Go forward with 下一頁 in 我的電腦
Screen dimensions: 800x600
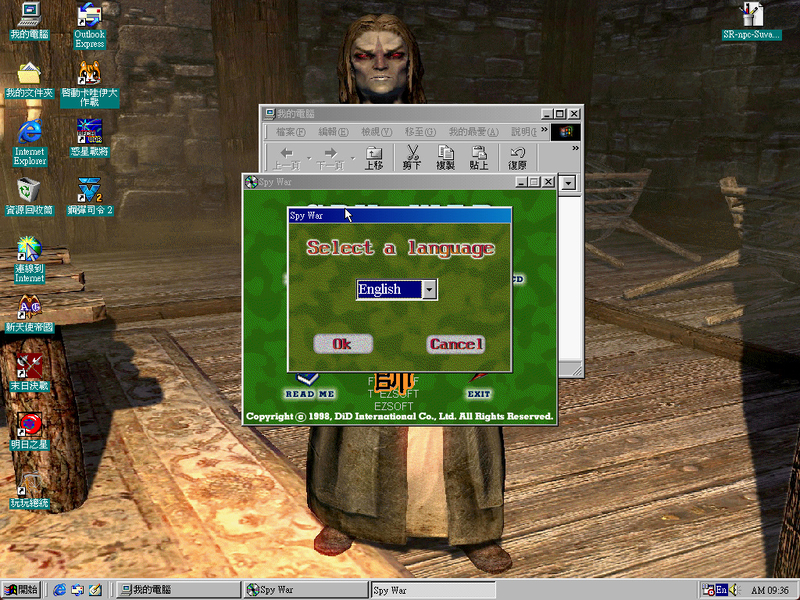(x=330, y=158)
